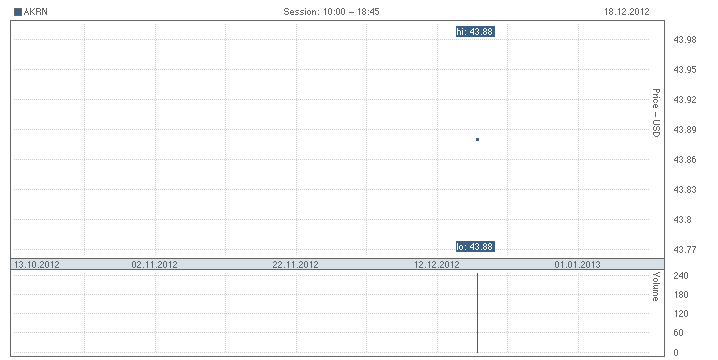Click the lo: 43.88 price tag
The image size is (718, 360).
coord(475,247)
